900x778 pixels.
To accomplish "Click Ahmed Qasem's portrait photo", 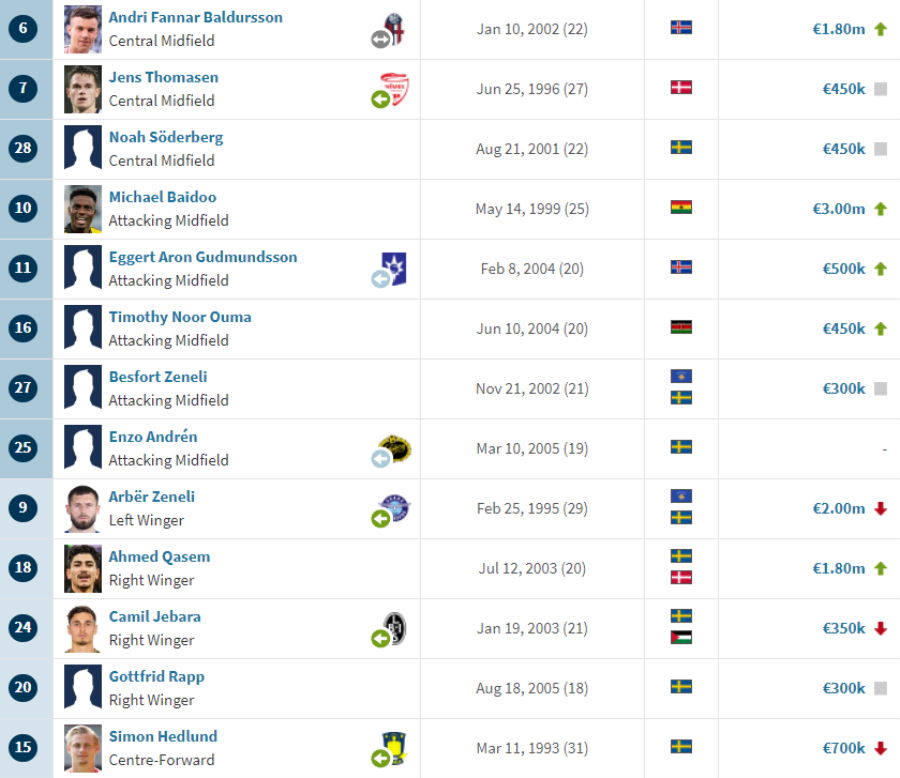I will (x=83, y=568).
